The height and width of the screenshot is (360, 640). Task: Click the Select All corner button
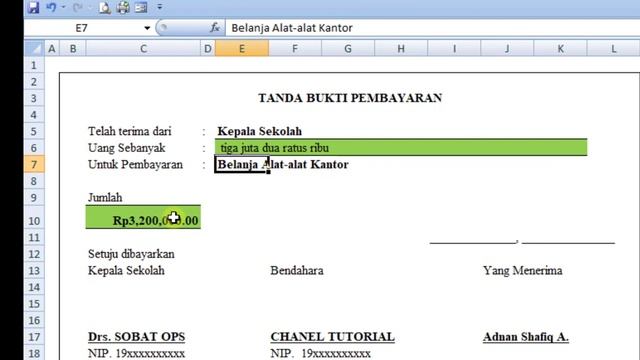[34, 49]
